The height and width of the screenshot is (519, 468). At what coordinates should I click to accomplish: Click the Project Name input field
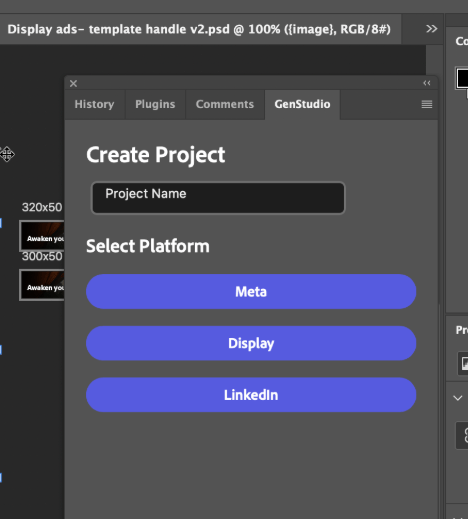click(x=218, y=198)
